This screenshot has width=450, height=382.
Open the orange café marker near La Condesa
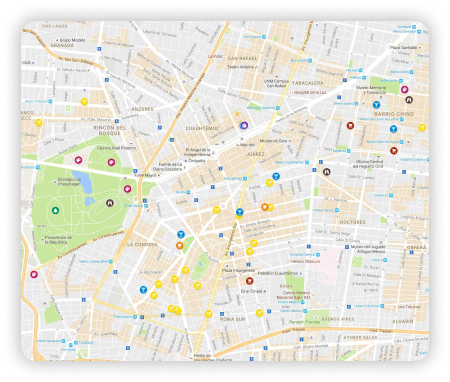[180, 246]
